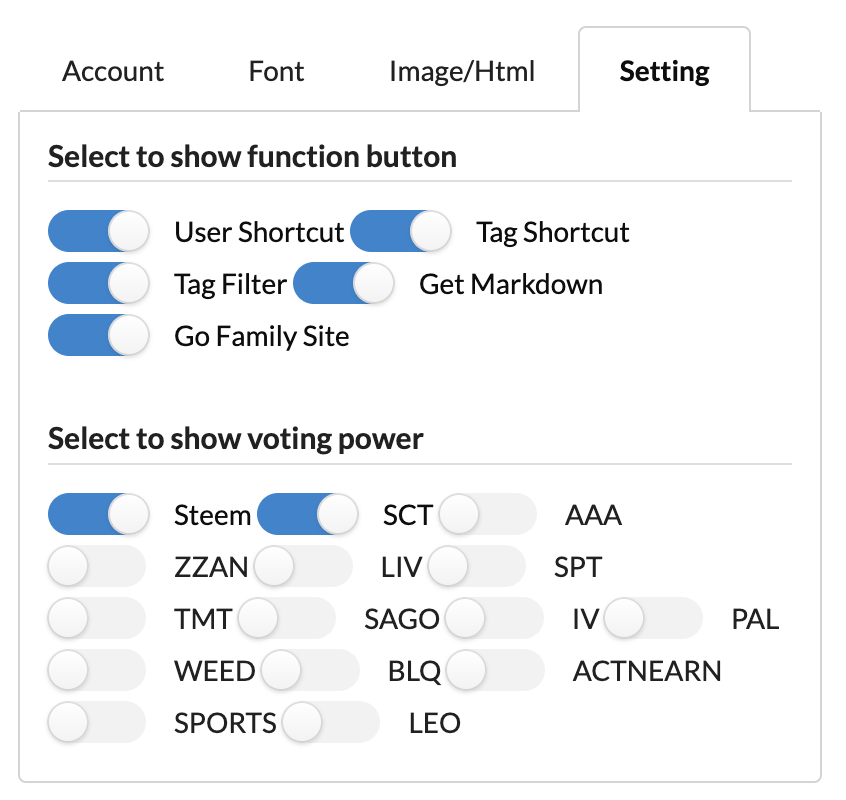The height and width of the screenshot is (800, 846).
Task: Turn off the Tag Shortcut toggle
Action: tap(400, 232)
